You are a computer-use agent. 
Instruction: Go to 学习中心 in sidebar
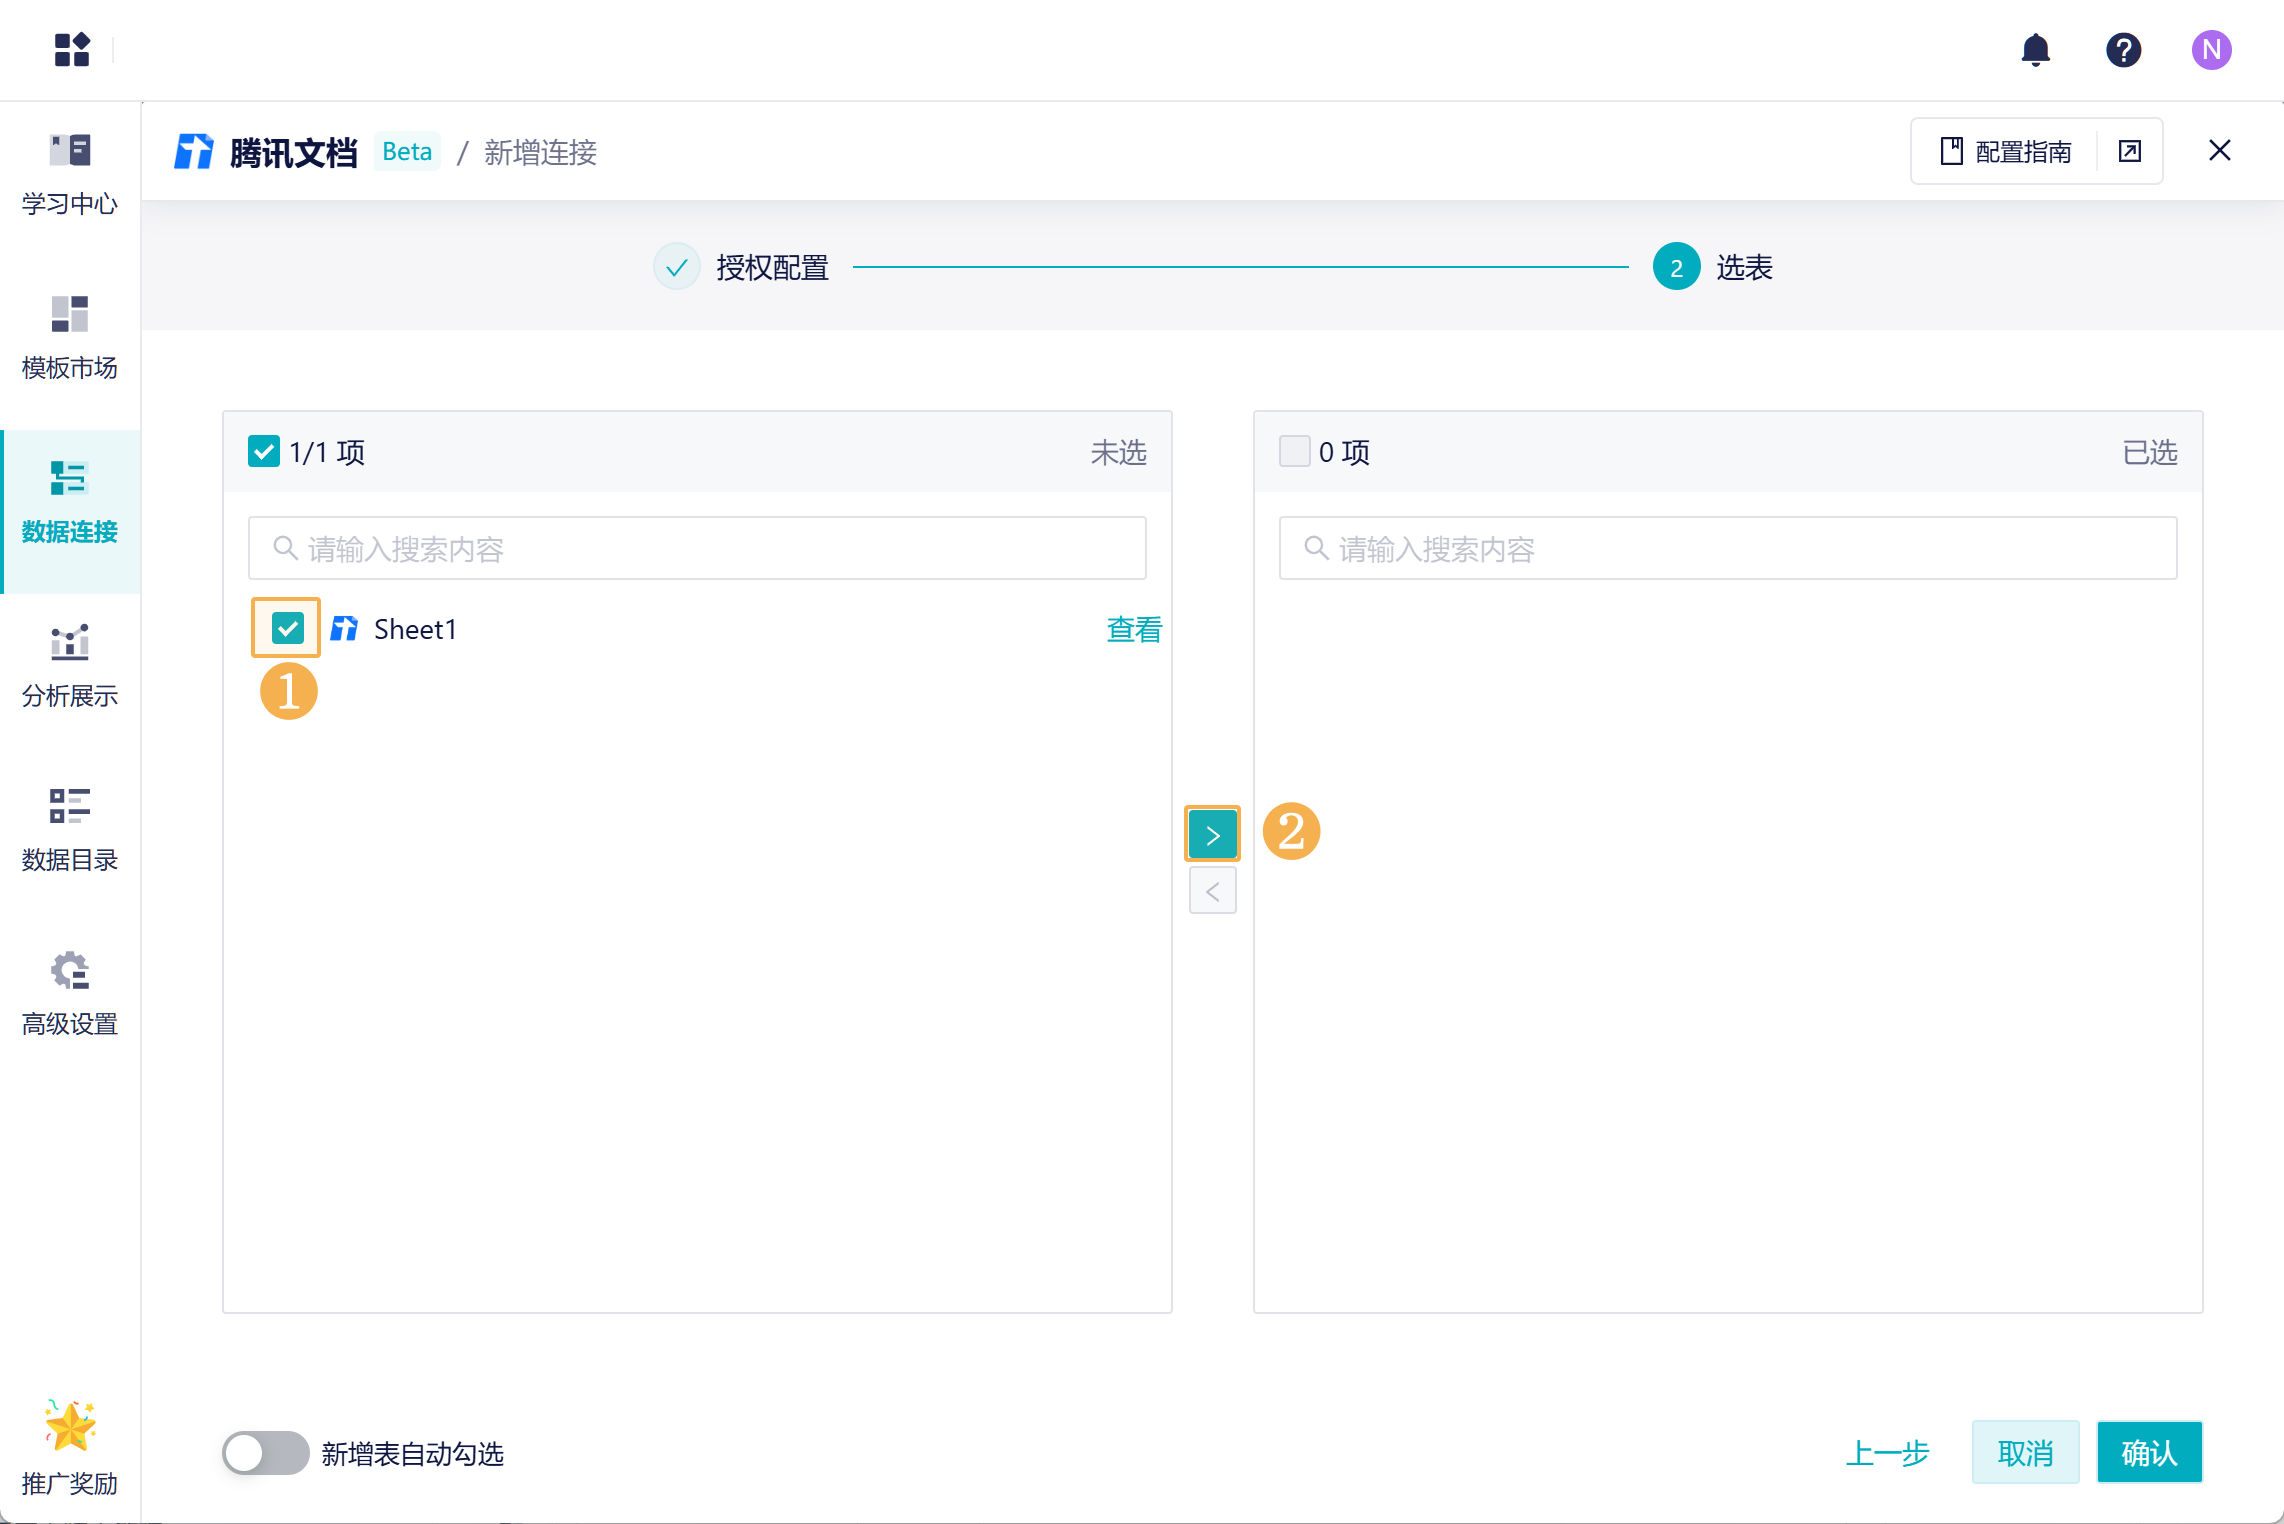pos(70,175)
